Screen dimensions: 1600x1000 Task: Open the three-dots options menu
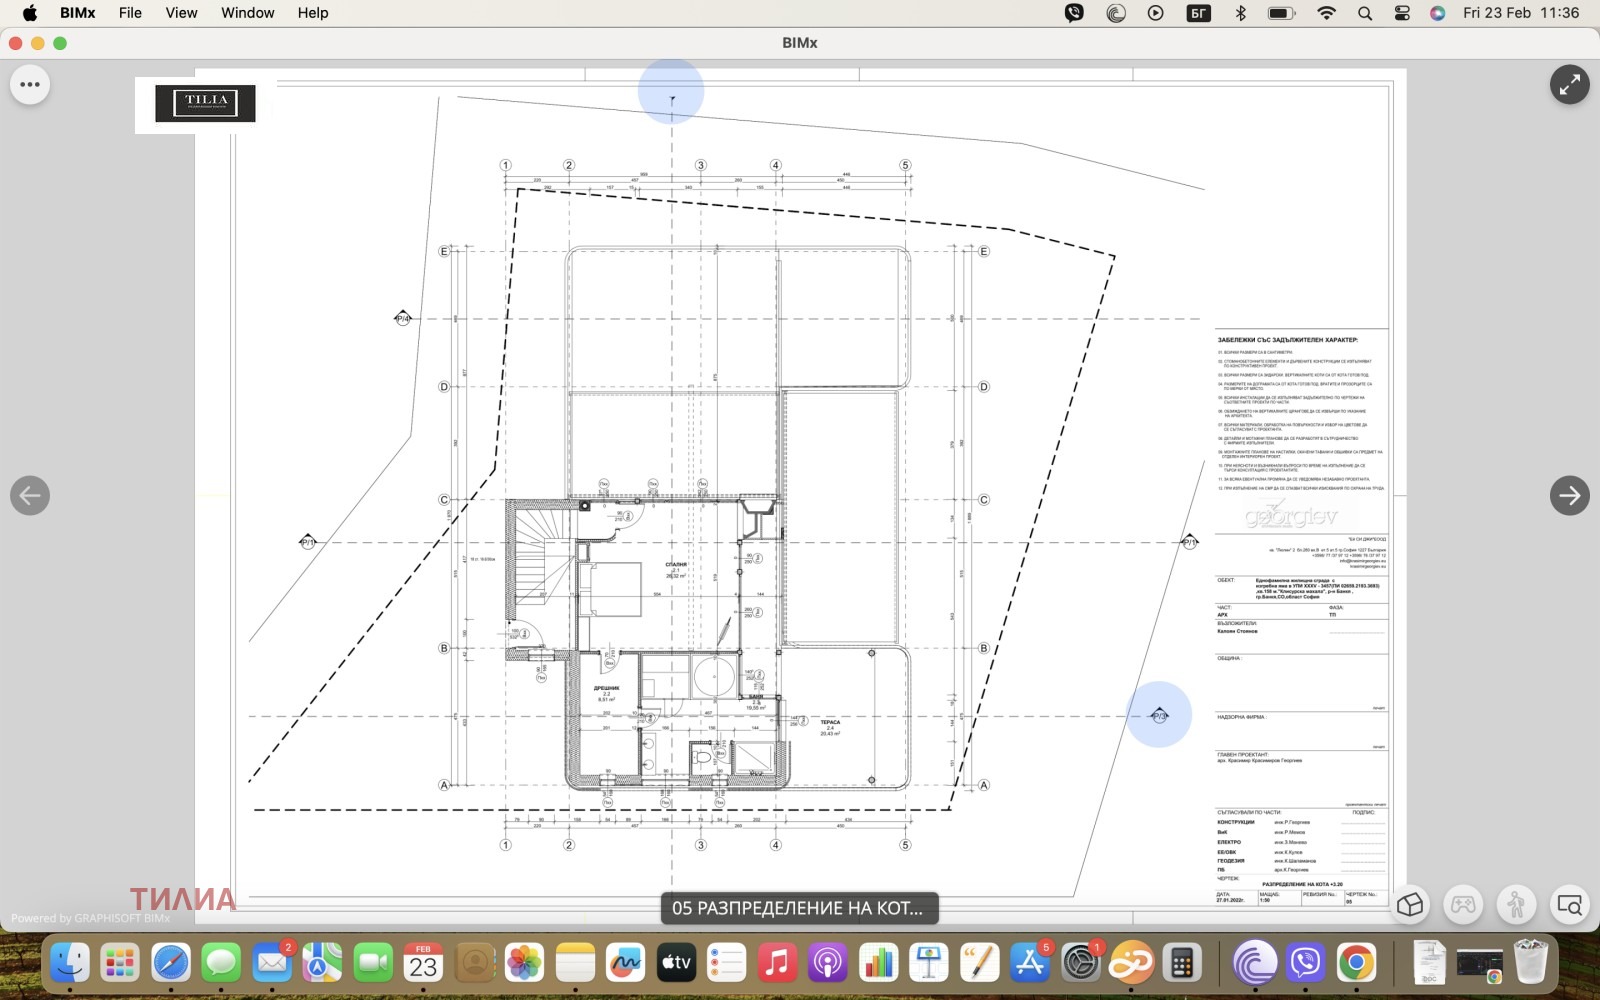(x=30, y=85)
